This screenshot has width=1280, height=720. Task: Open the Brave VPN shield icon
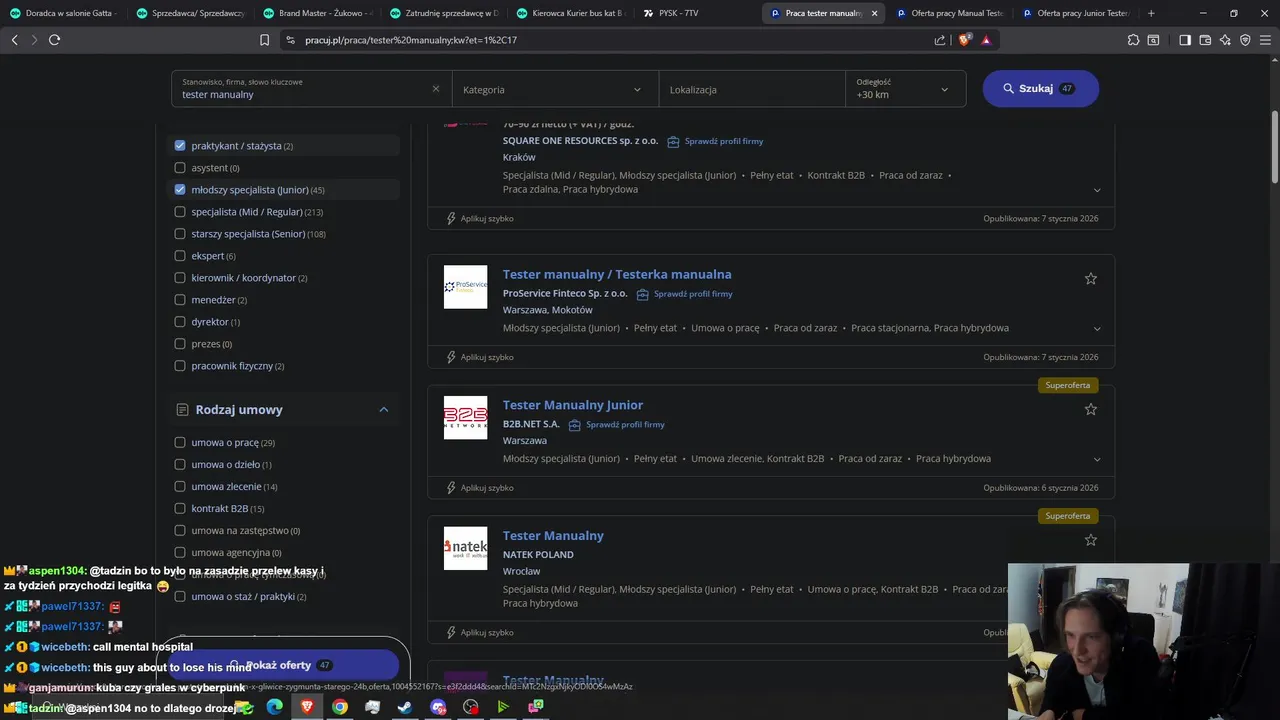(1245, 40)
